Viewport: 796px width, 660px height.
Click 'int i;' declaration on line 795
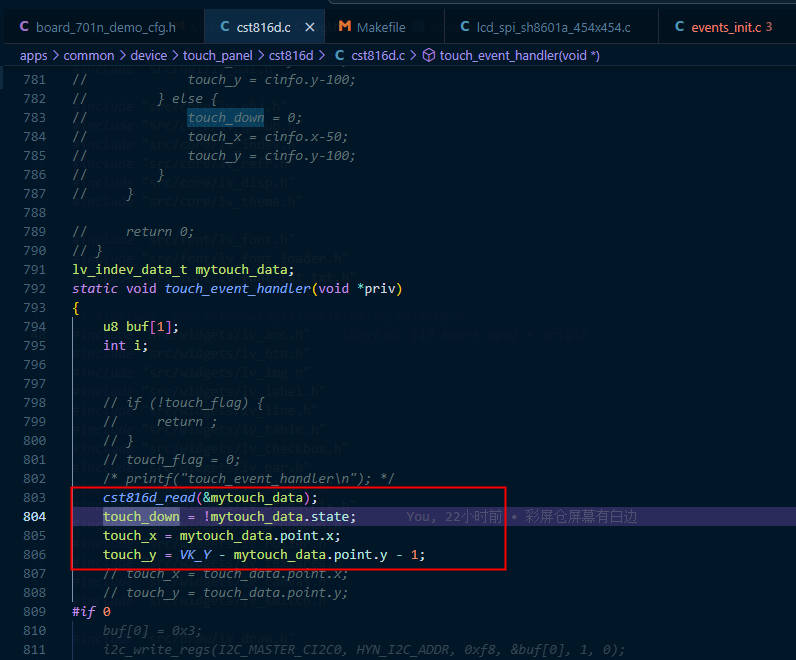[125, 346]
